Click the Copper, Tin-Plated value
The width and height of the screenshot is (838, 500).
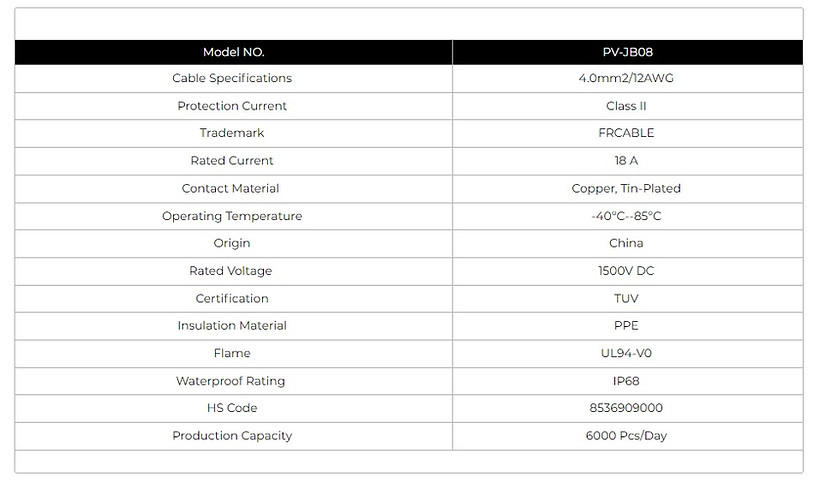click(626, 189)
